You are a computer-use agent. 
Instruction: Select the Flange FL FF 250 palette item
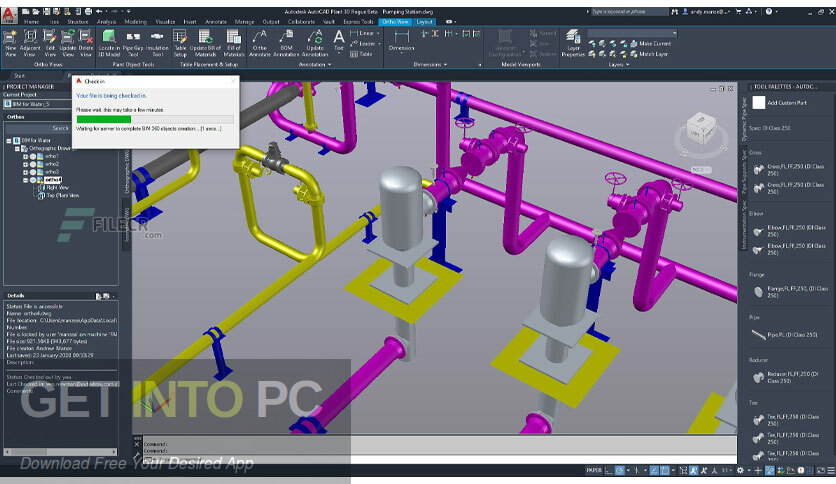[x=790, y=292]
